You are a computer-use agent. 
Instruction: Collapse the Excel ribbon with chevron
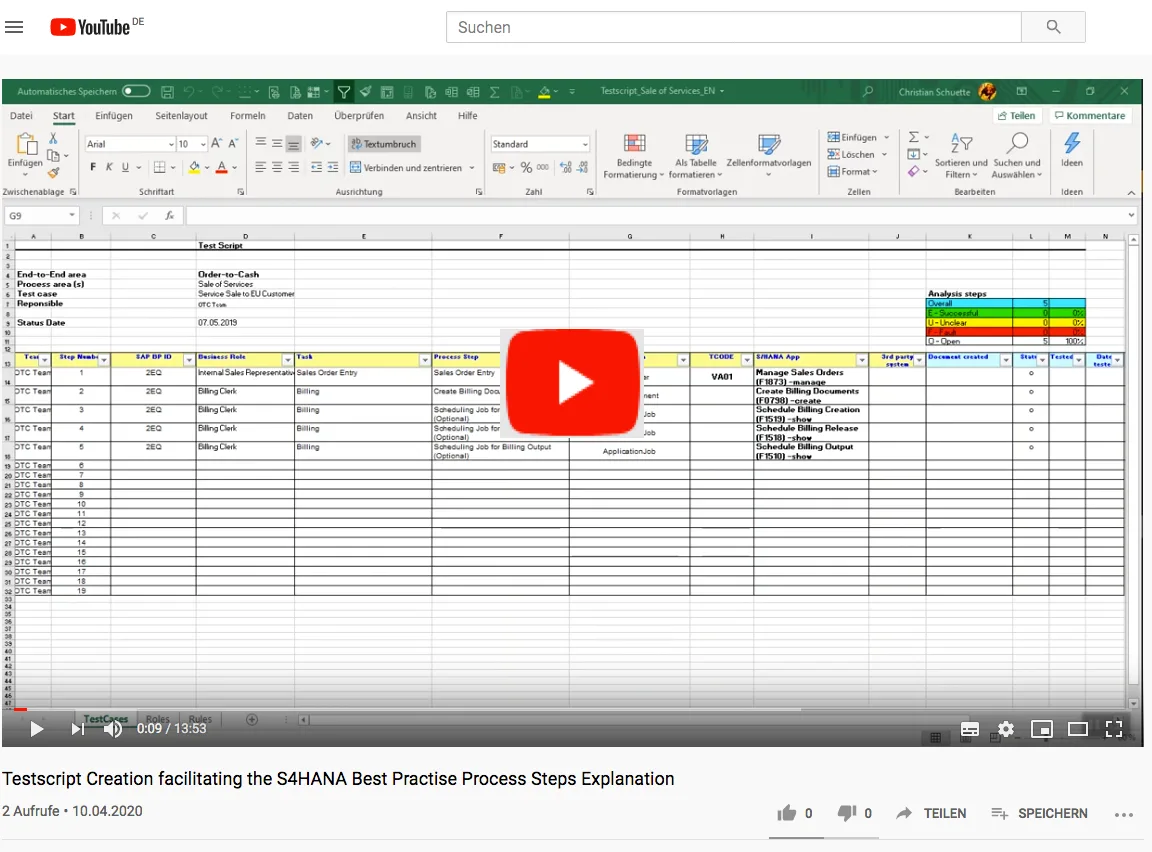point(1131,192)
